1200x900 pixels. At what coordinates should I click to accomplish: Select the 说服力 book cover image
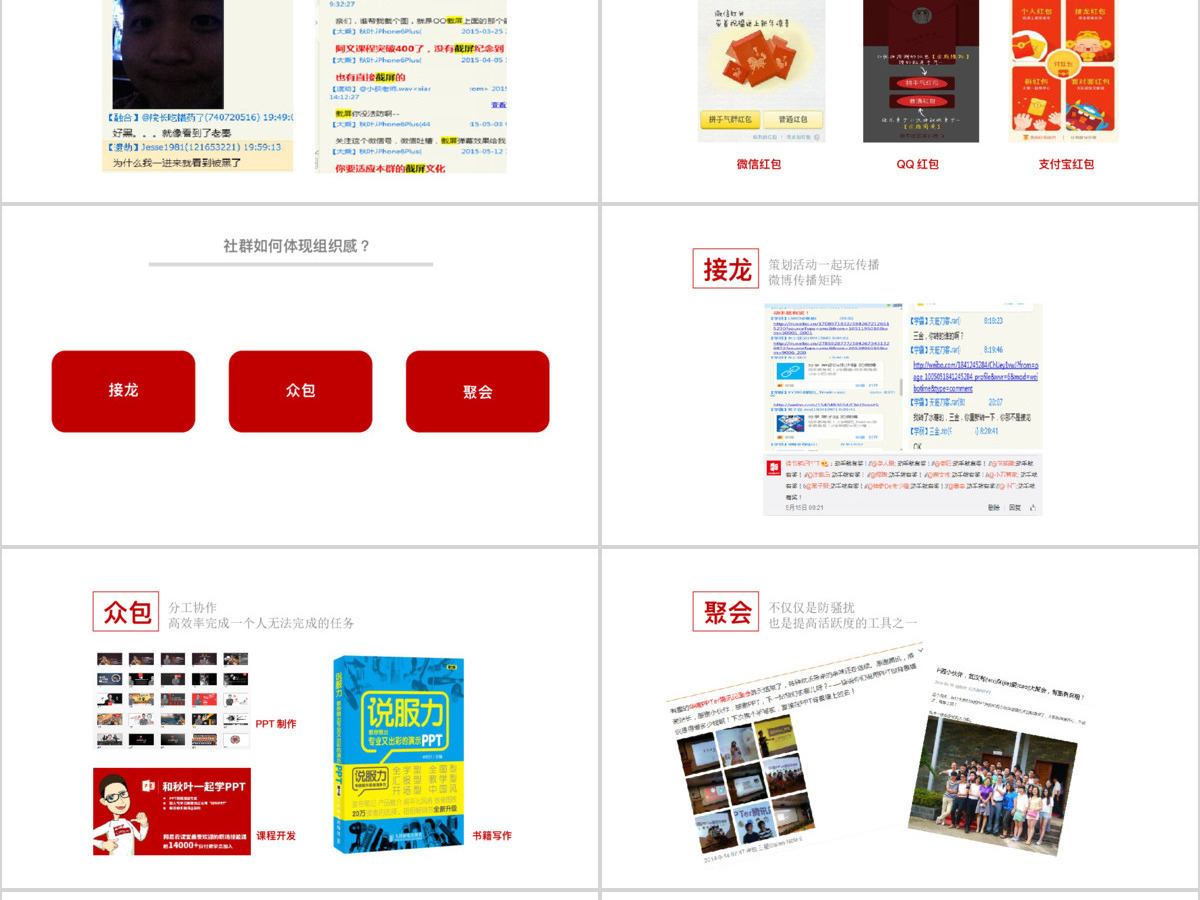[x=399, y=754]
